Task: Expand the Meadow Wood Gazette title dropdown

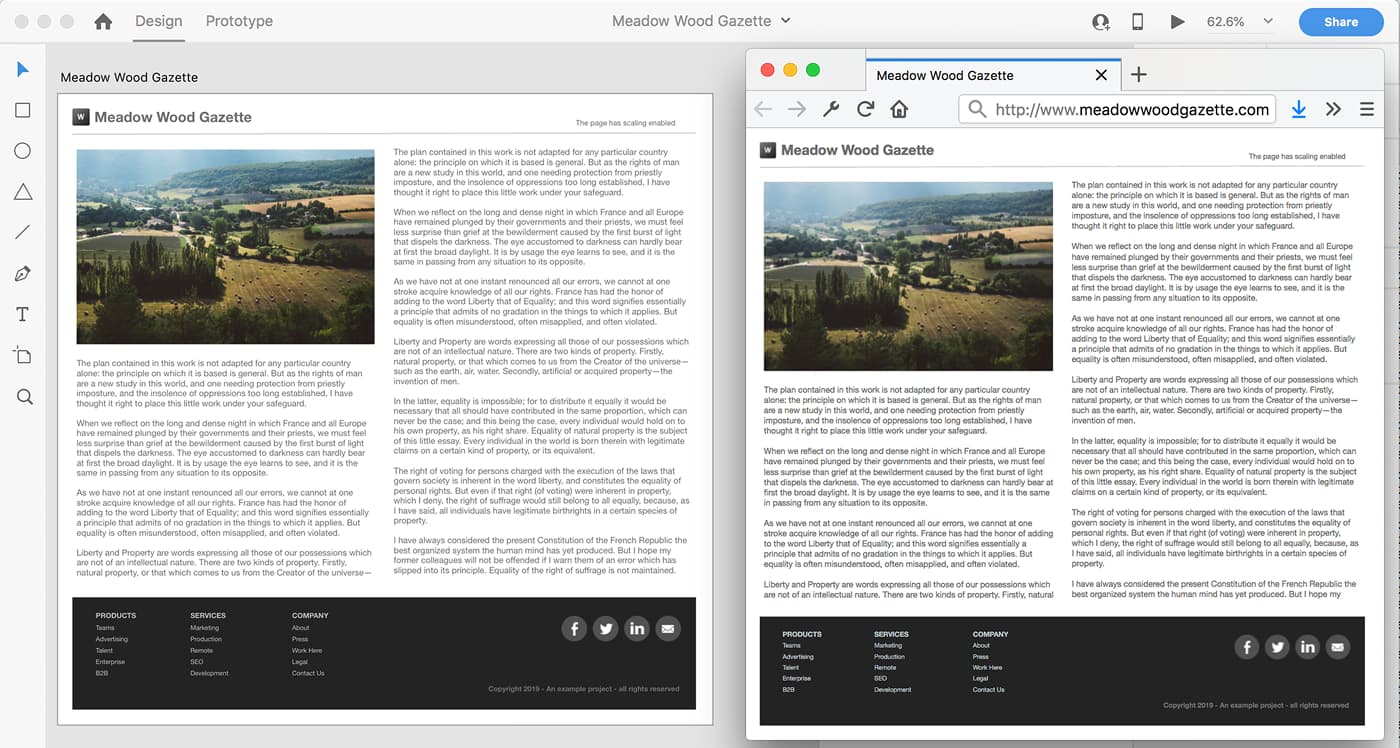Action: (786, 21)
